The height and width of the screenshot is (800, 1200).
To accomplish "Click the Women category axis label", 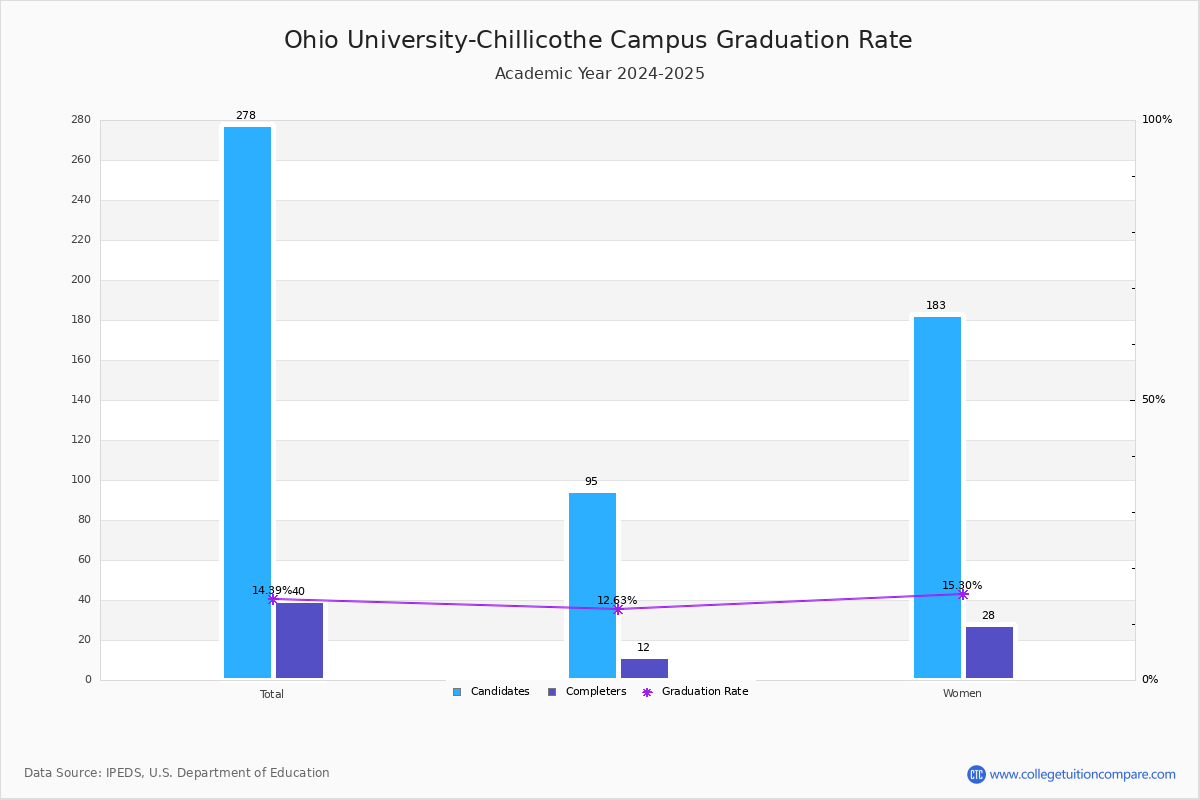I will coord(962,694).
